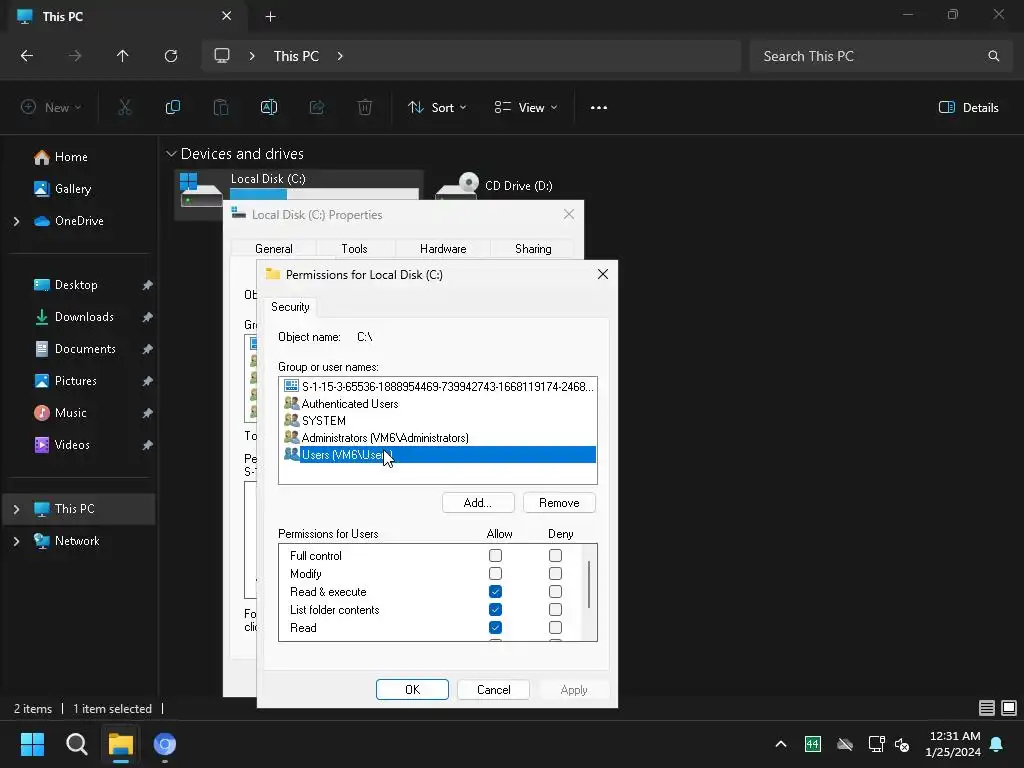The width and height of the screenshot is (1024, 768).
Task: Collapse Devices and drives group
Action: [x=171, y=154]
